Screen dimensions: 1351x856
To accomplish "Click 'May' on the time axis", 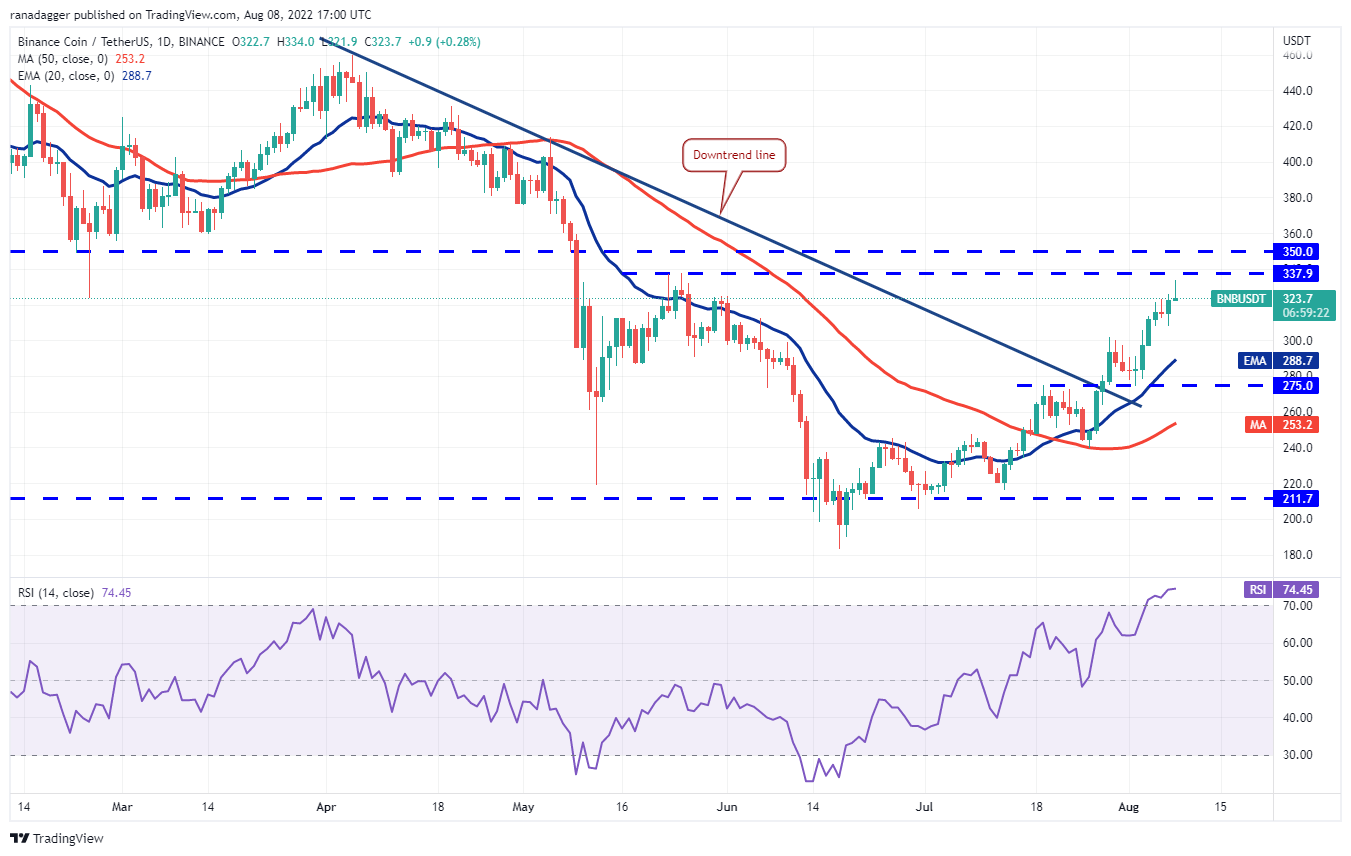I will coord(524,805).
